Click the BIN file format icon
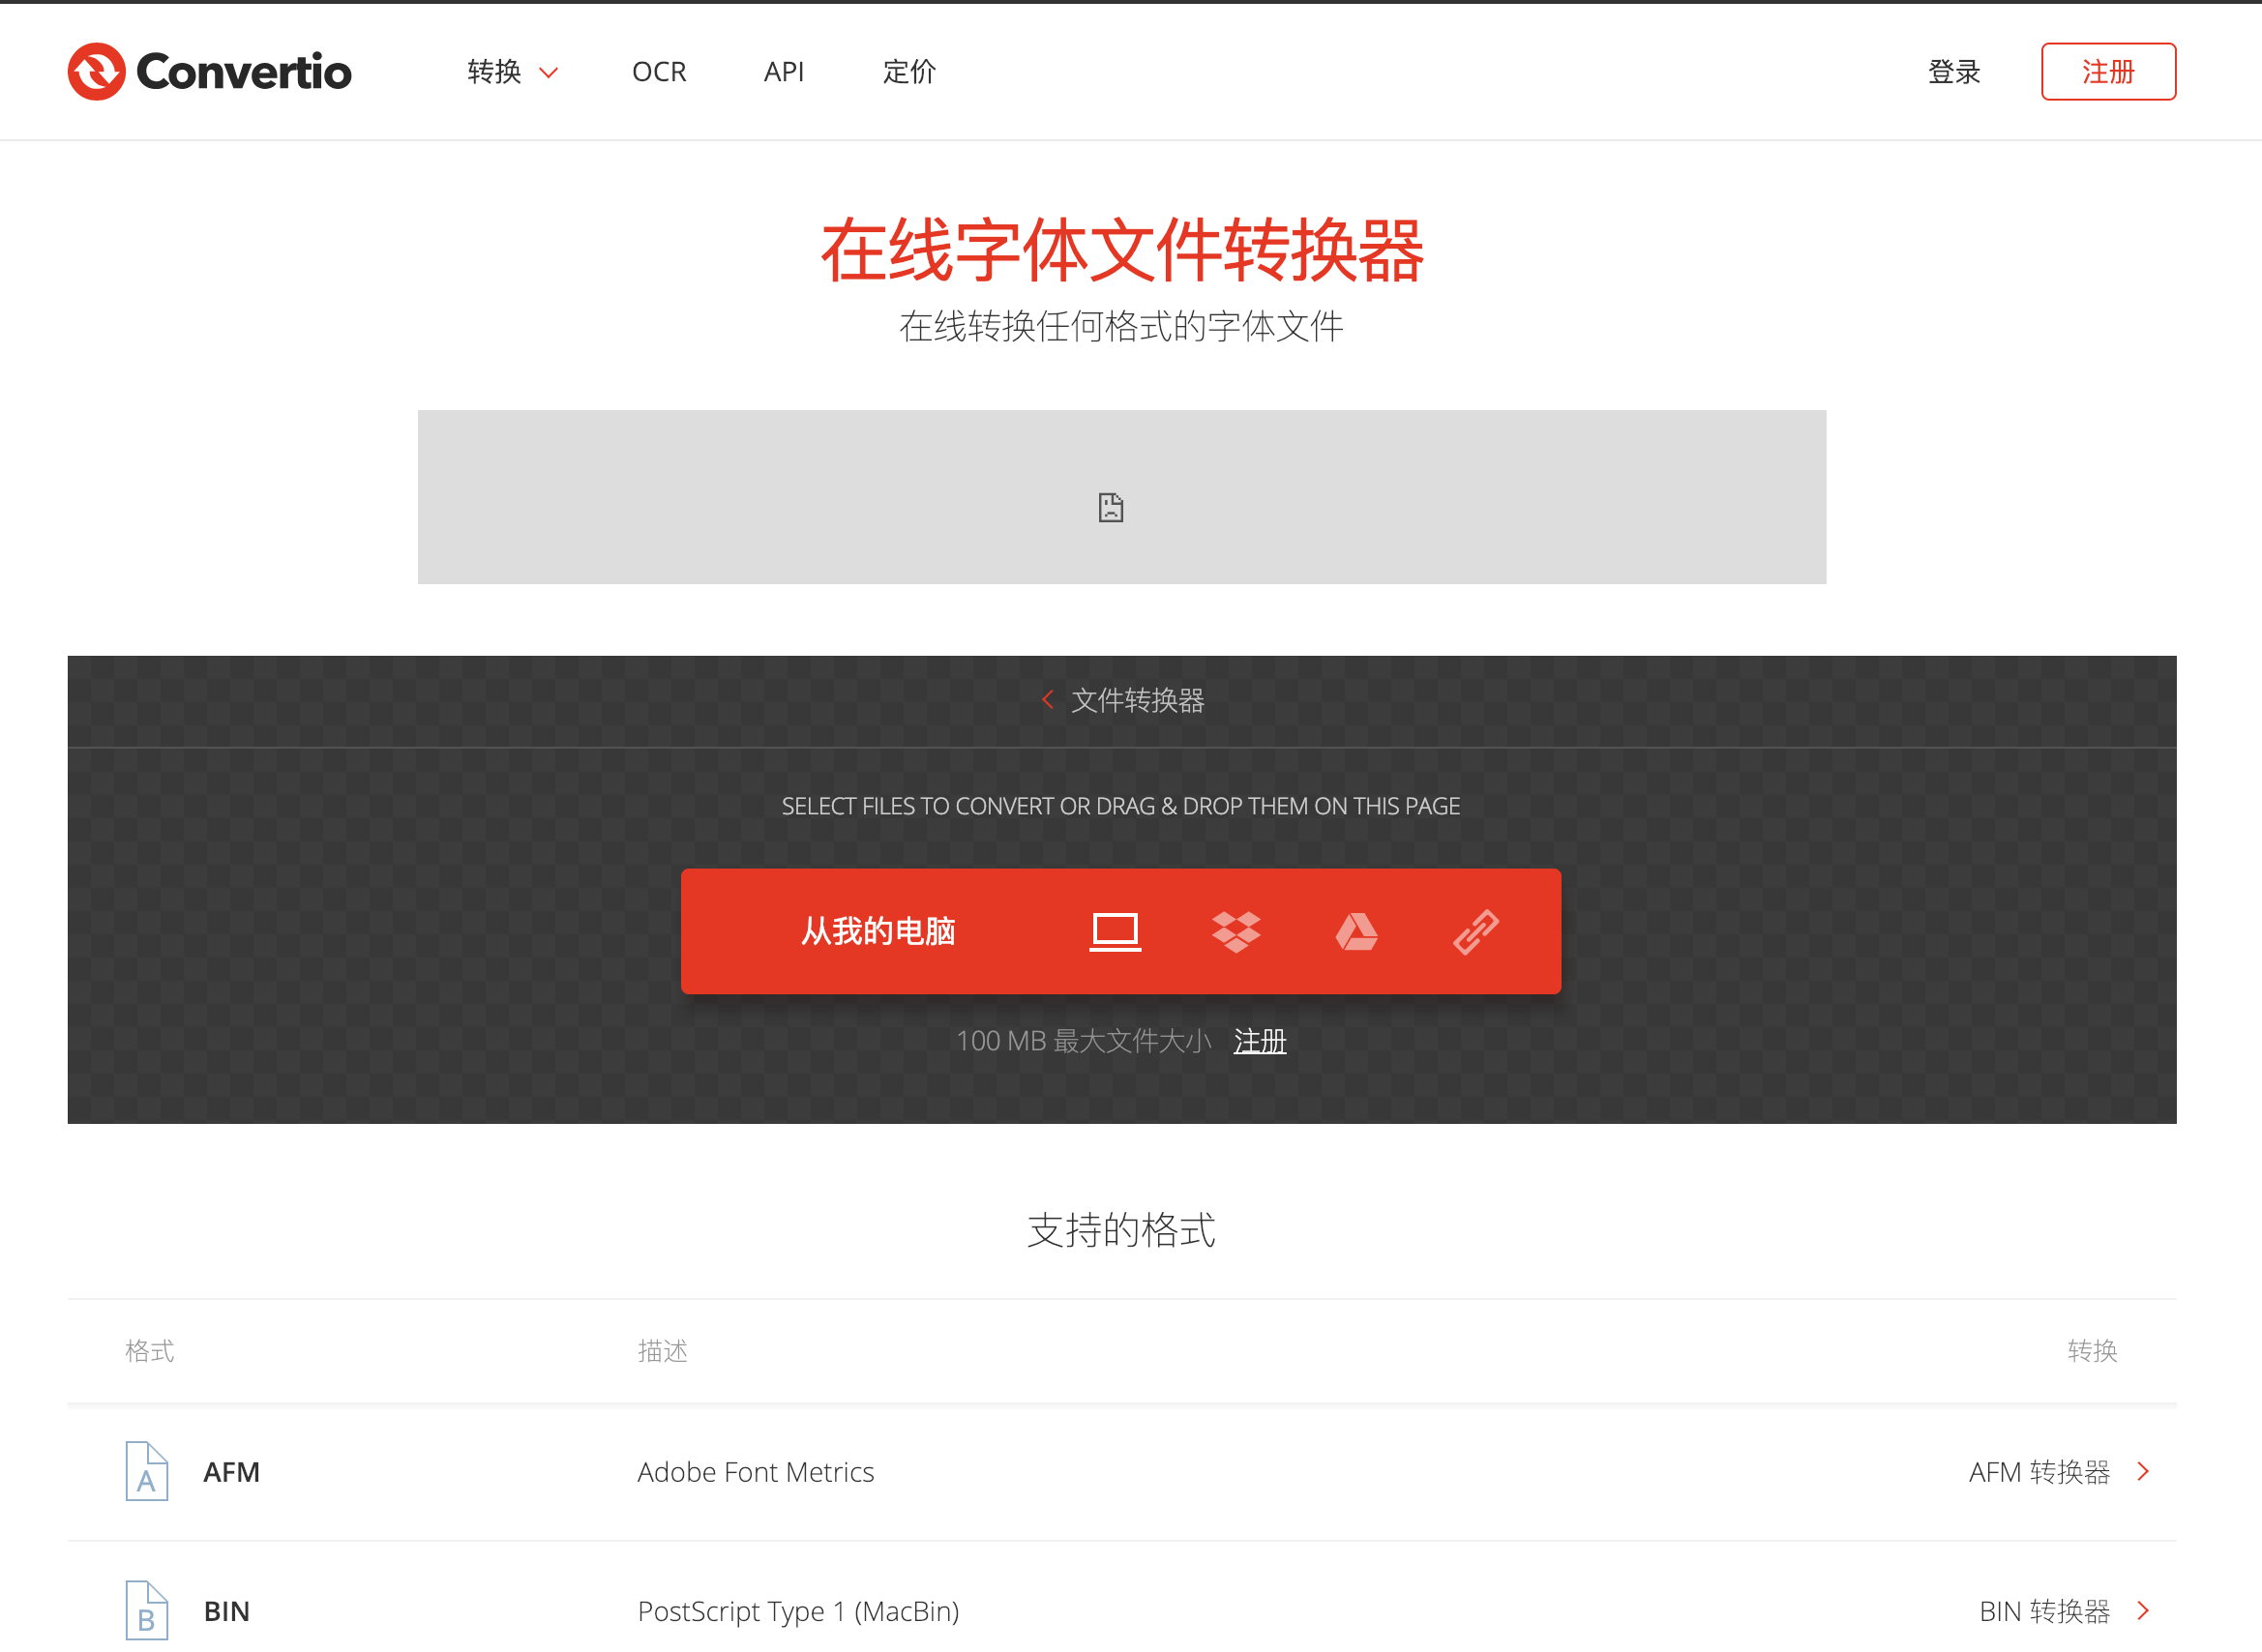 (x=146, y=1610)
